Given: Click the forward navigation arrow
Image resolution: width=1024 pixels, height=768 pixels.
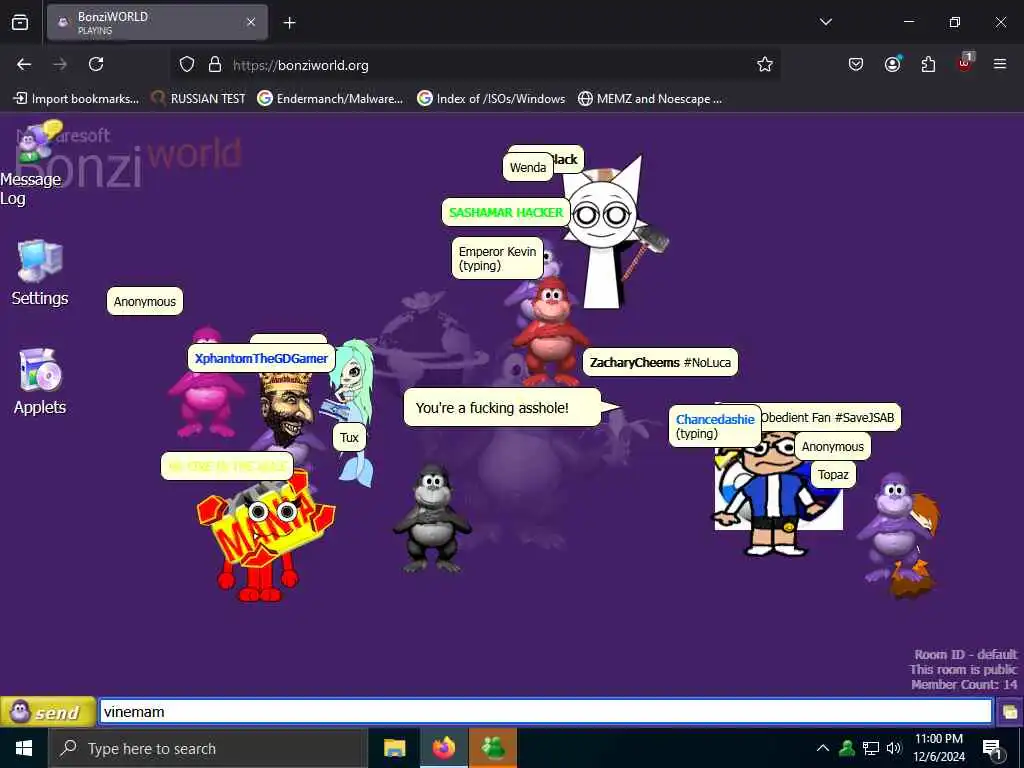Looking at the screenshot, I should click(x=60, y=64).
